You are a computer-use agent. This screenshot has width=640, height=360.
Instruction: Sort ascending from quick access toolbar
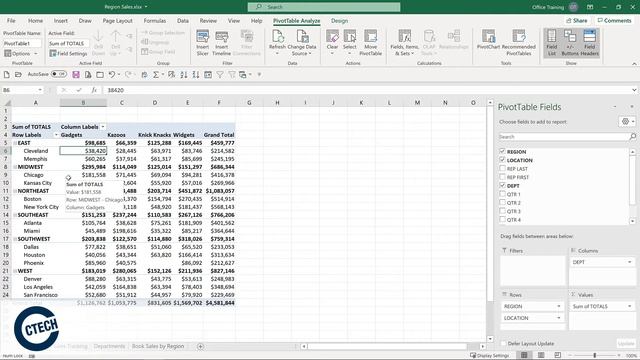(x=184, y=74)
